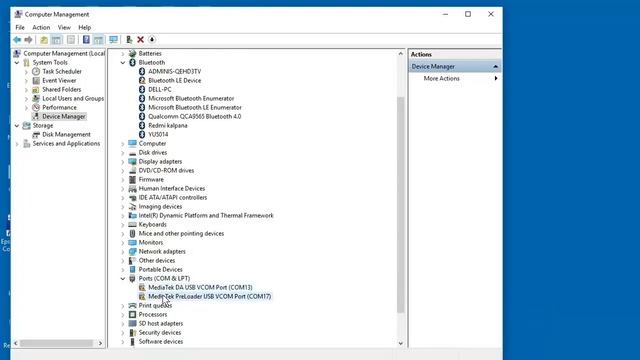The height and width of the screenshot is (360, 640).
Task: Click the left tree horizontal scrollbar thumb
Action: click(56, 343)
